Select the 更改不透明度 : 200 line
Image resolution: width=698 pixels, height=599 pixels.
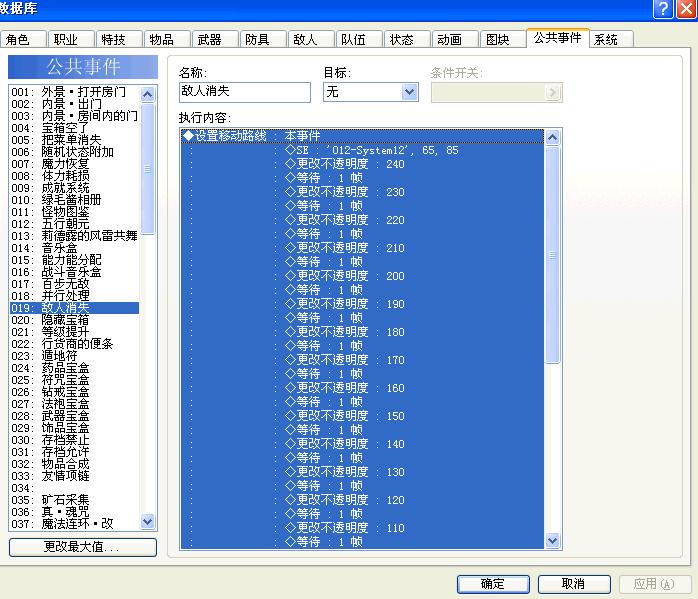(x=362, y=276)
